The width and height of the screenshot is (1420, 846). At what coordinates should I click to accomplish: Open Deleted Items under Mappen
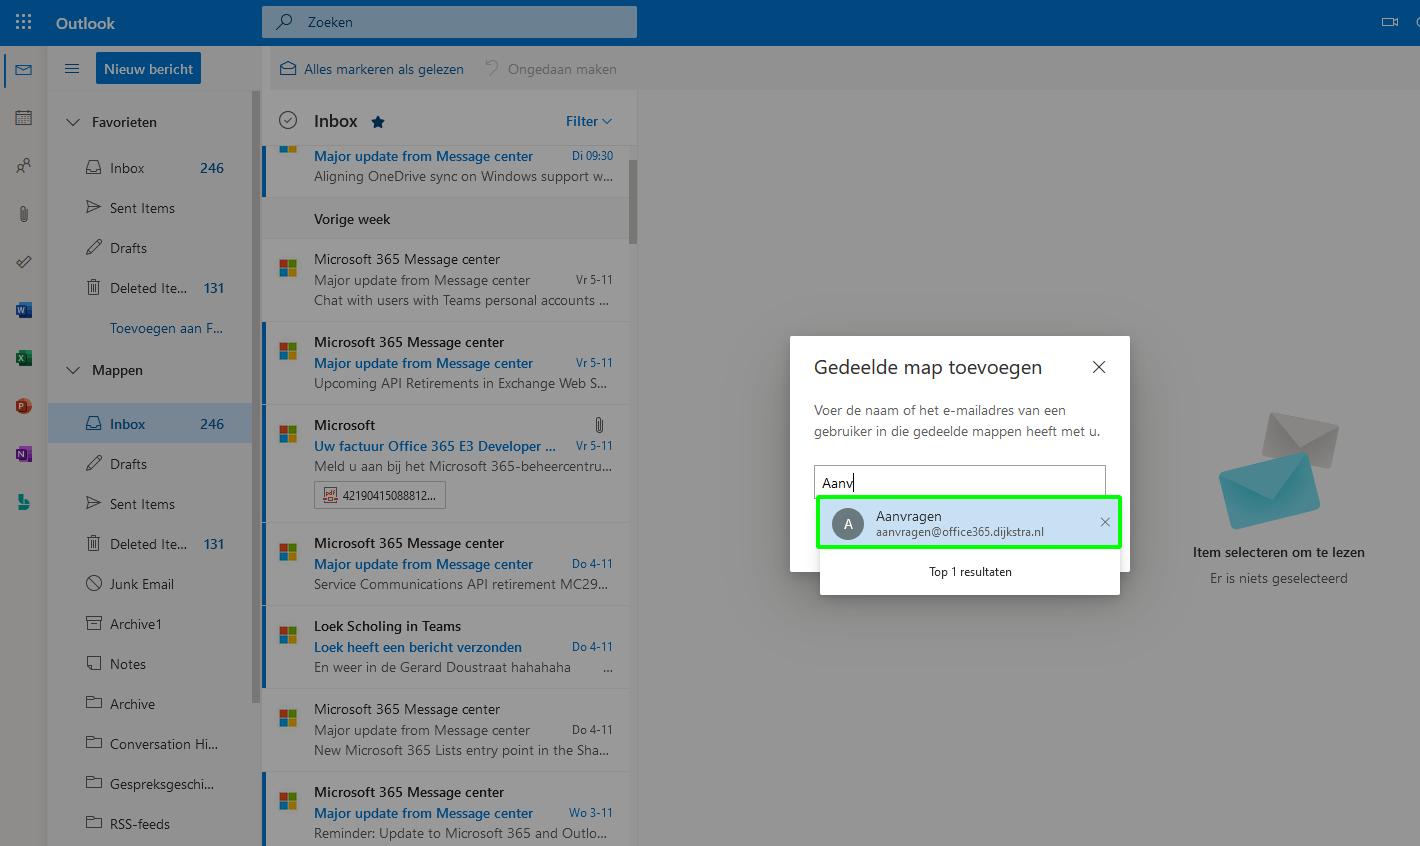pyautogui.click(x=151, y=544)
